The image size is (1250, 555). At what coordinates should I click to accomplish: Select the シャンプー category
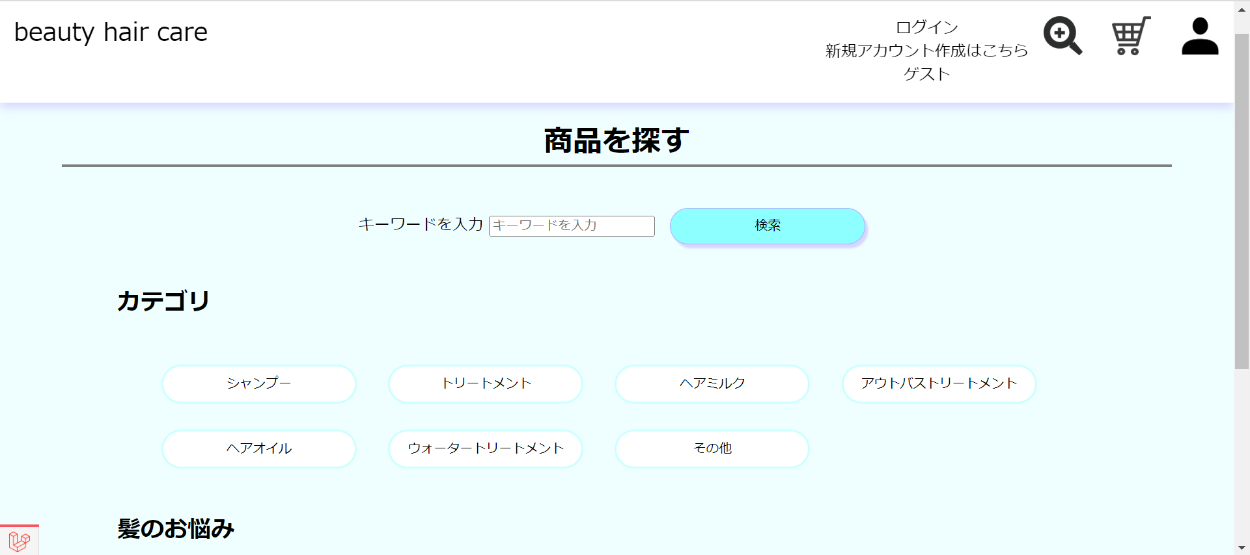259,384
